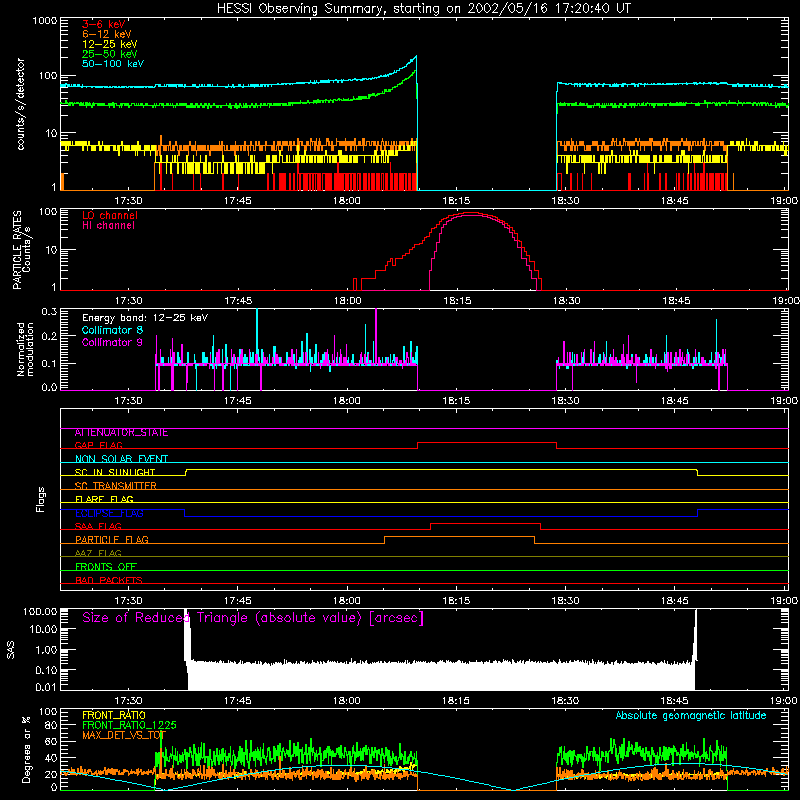This screenshot has width=800, height=800.
Task: Click 17:30 tick under the count-rate plot
Action: coord(128,201)
